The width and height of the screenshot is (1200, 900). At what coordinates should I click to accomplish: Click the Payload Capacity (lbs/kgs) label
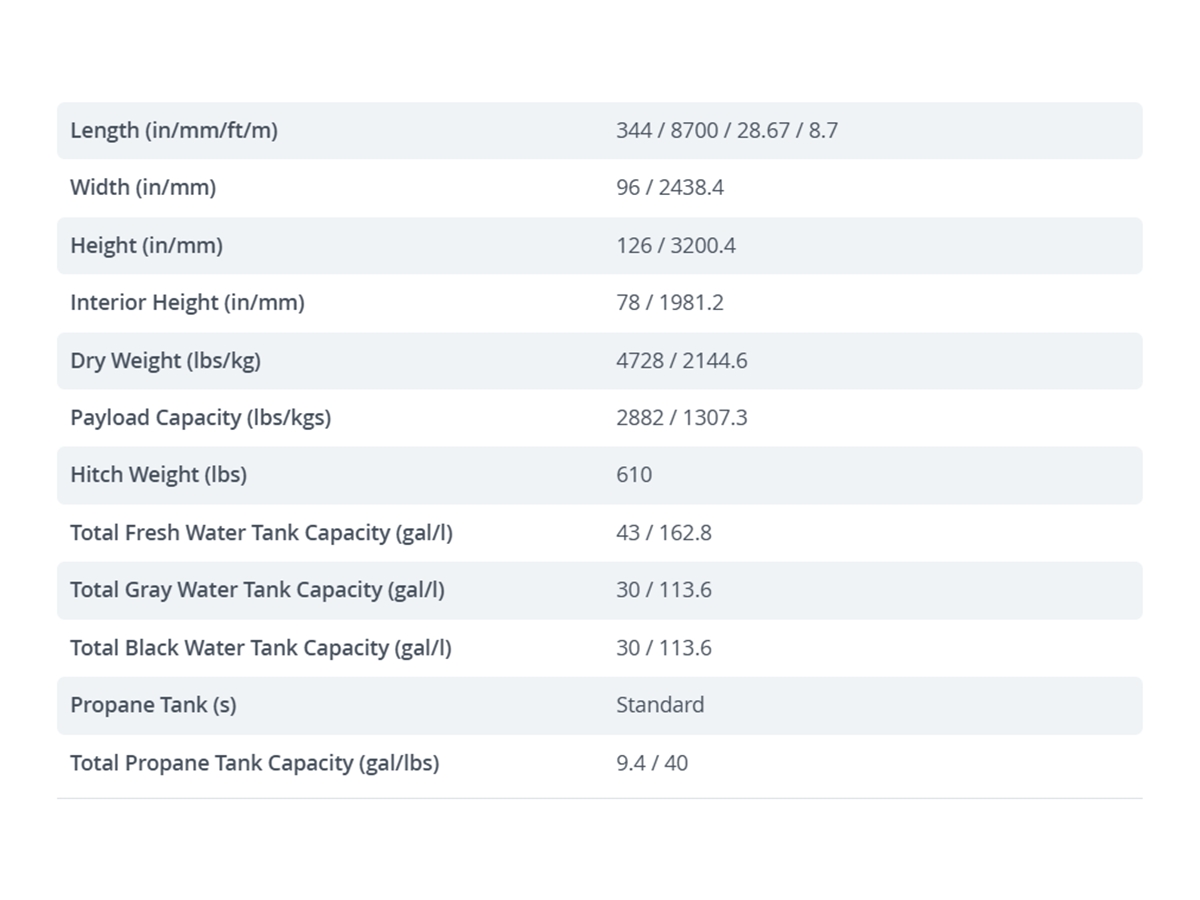pyautogui.click(x=200, y=417)
